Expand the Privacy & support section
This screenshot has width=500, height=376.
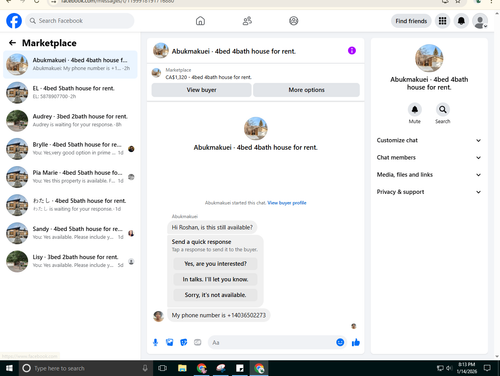coord(429,192)
